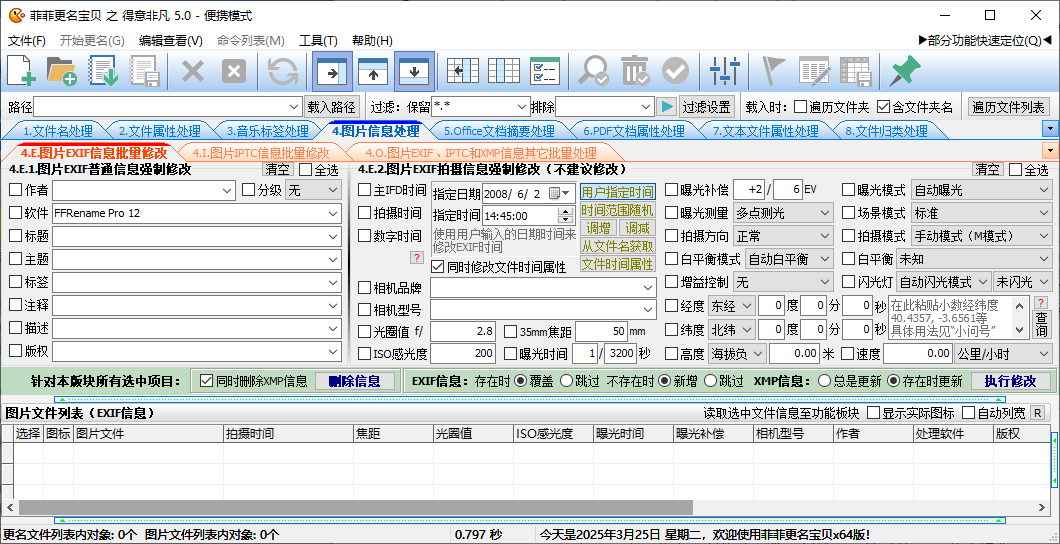Click the table column highlight icon
This screenshot has width=1060, height=544.
pyautogui.click(x=504, y=71)
